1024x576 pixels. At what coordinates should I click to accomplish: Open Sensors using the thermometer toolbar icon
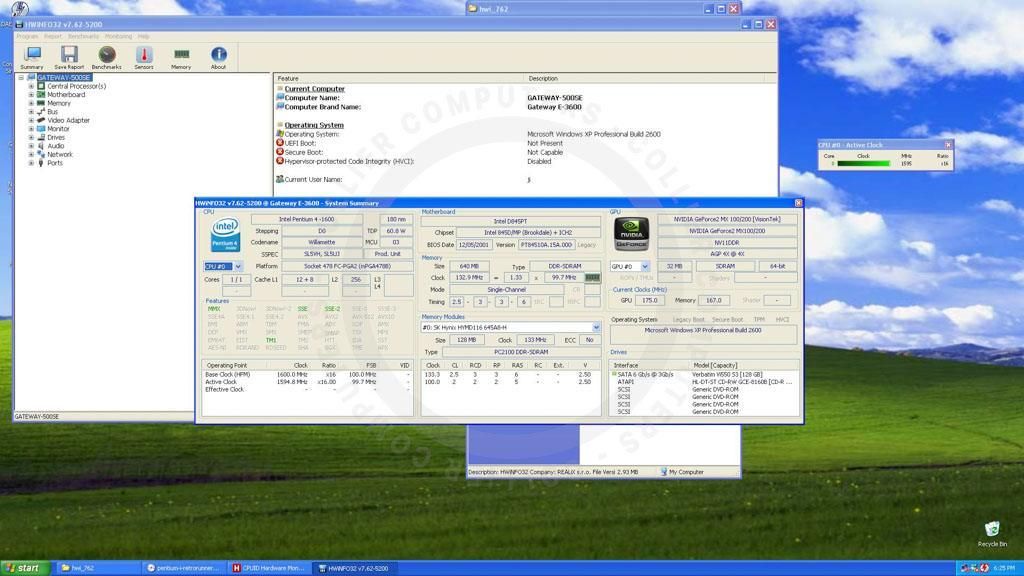point(143,55)
